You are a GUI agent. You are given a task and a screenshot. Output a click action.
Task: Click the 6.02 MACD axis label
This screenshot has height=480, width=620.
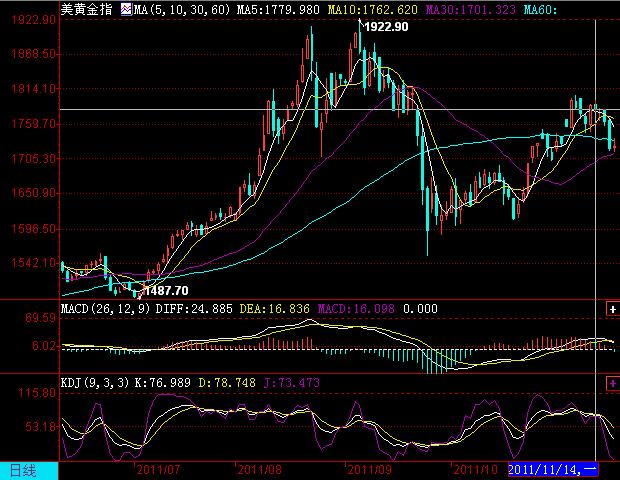click(x=44, y=346)
